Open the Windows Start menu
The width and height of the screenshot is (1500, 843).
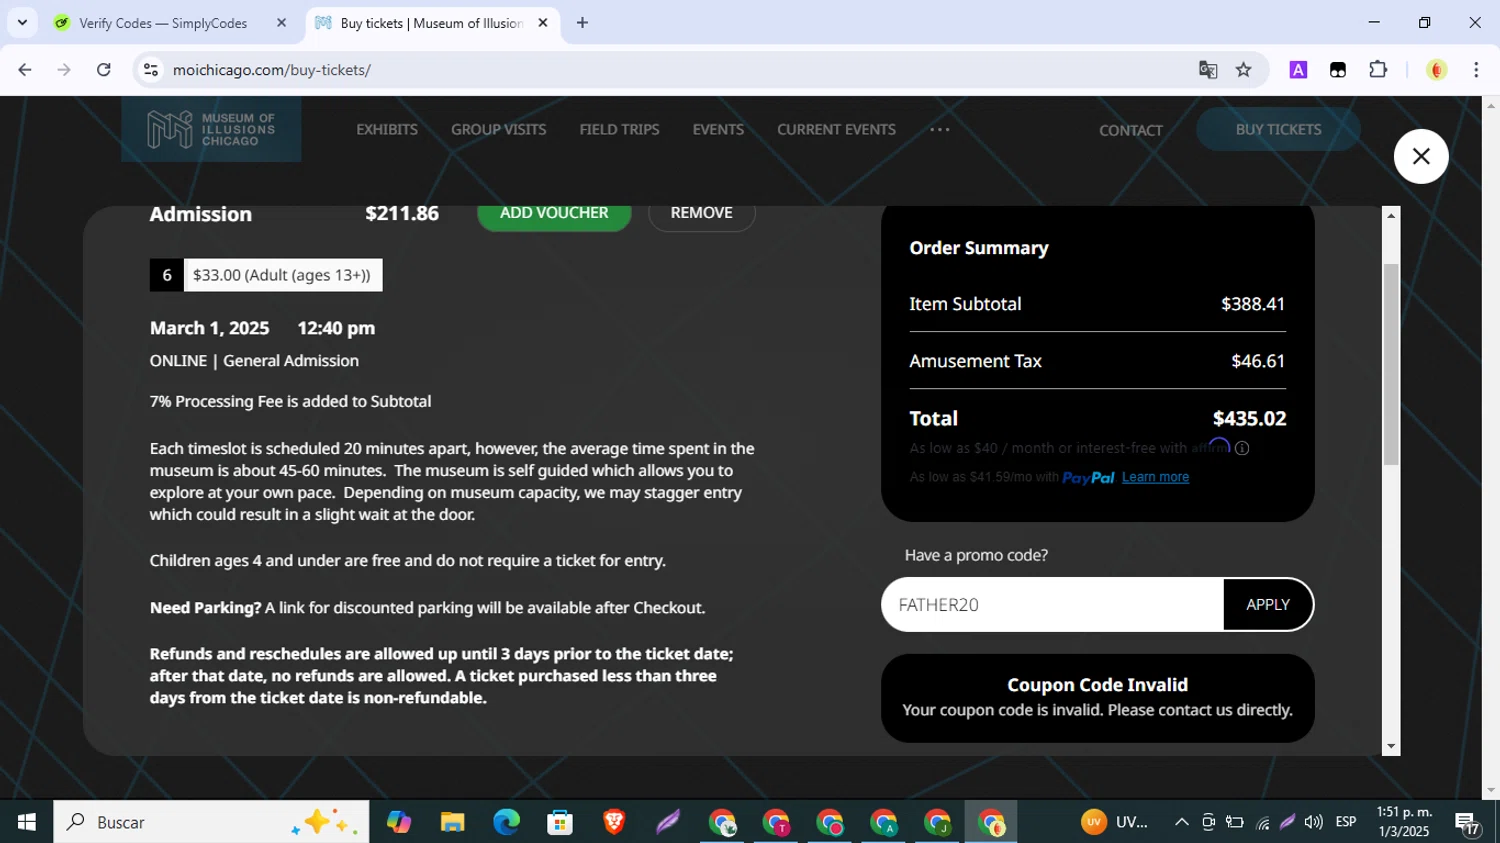pos(27,822)
